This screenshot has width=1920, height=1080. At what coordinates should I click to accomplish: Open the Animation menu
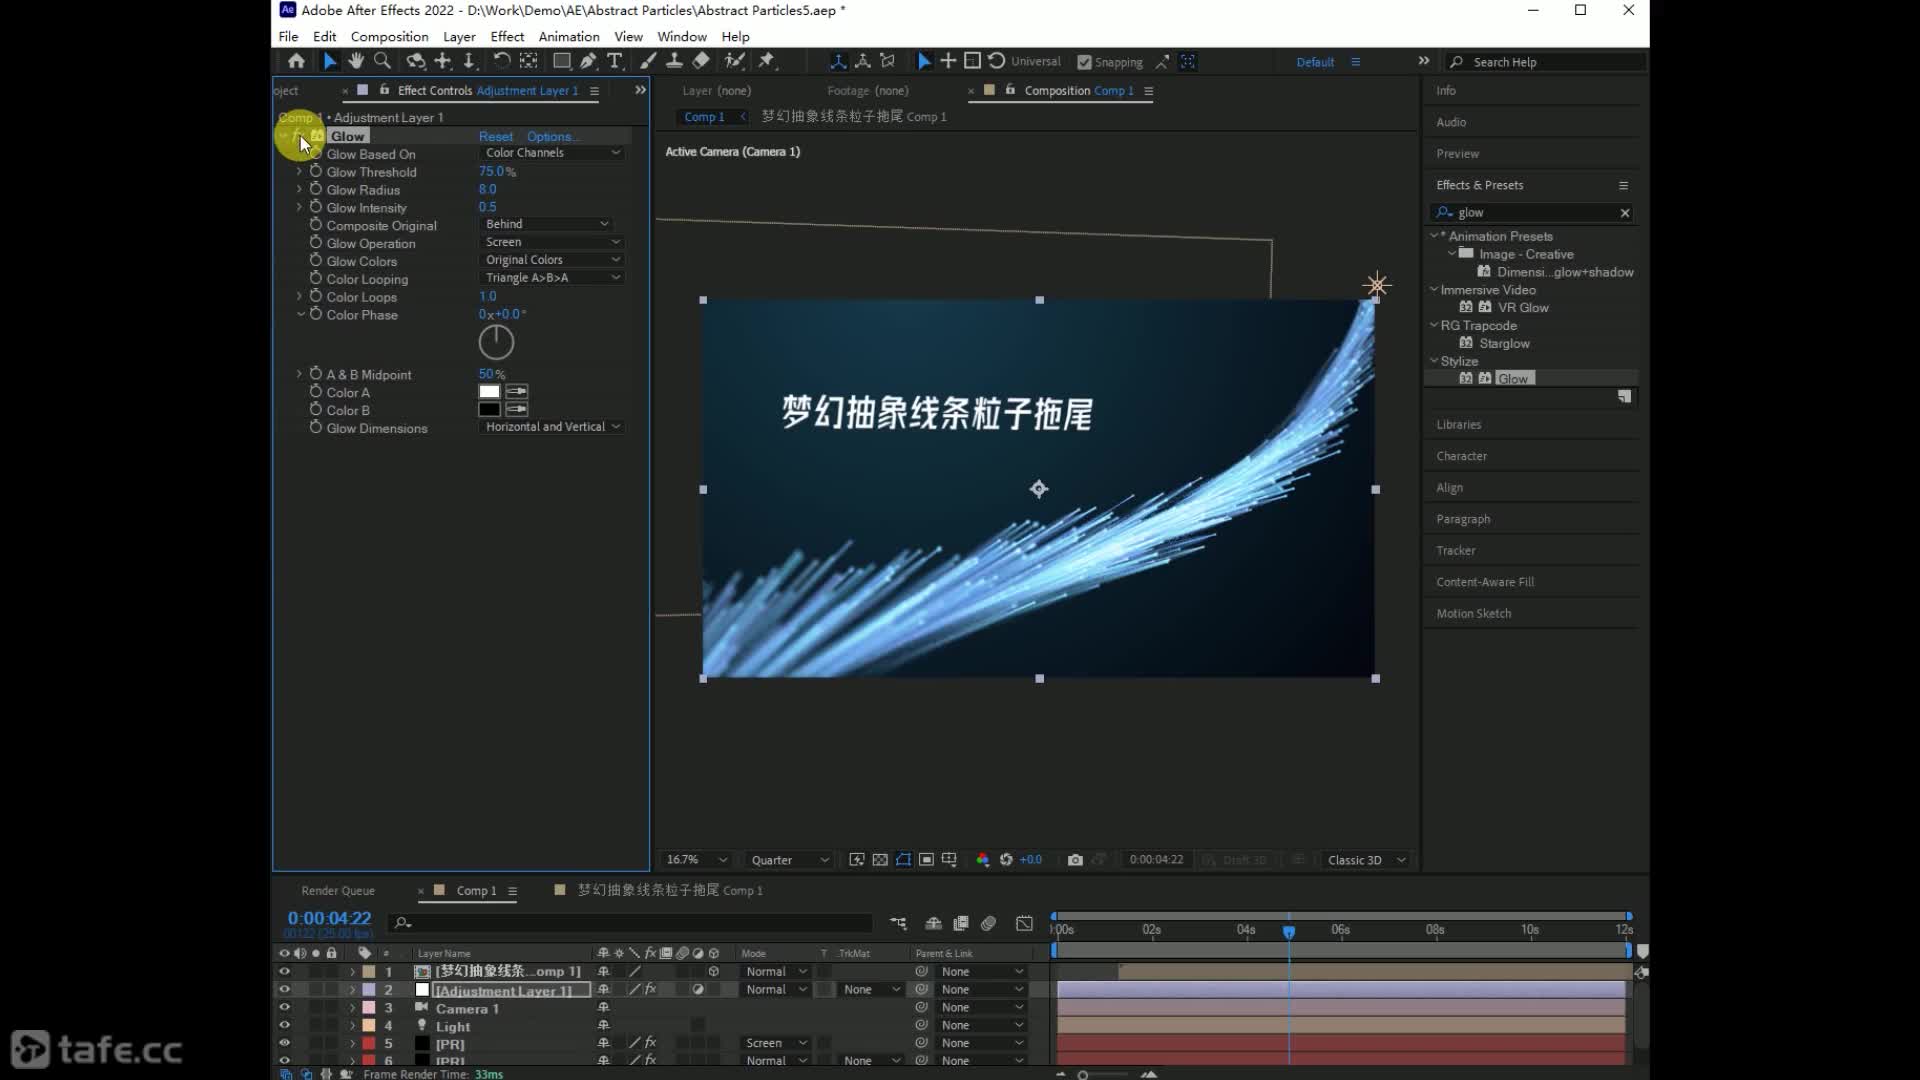tap(569, 36)
